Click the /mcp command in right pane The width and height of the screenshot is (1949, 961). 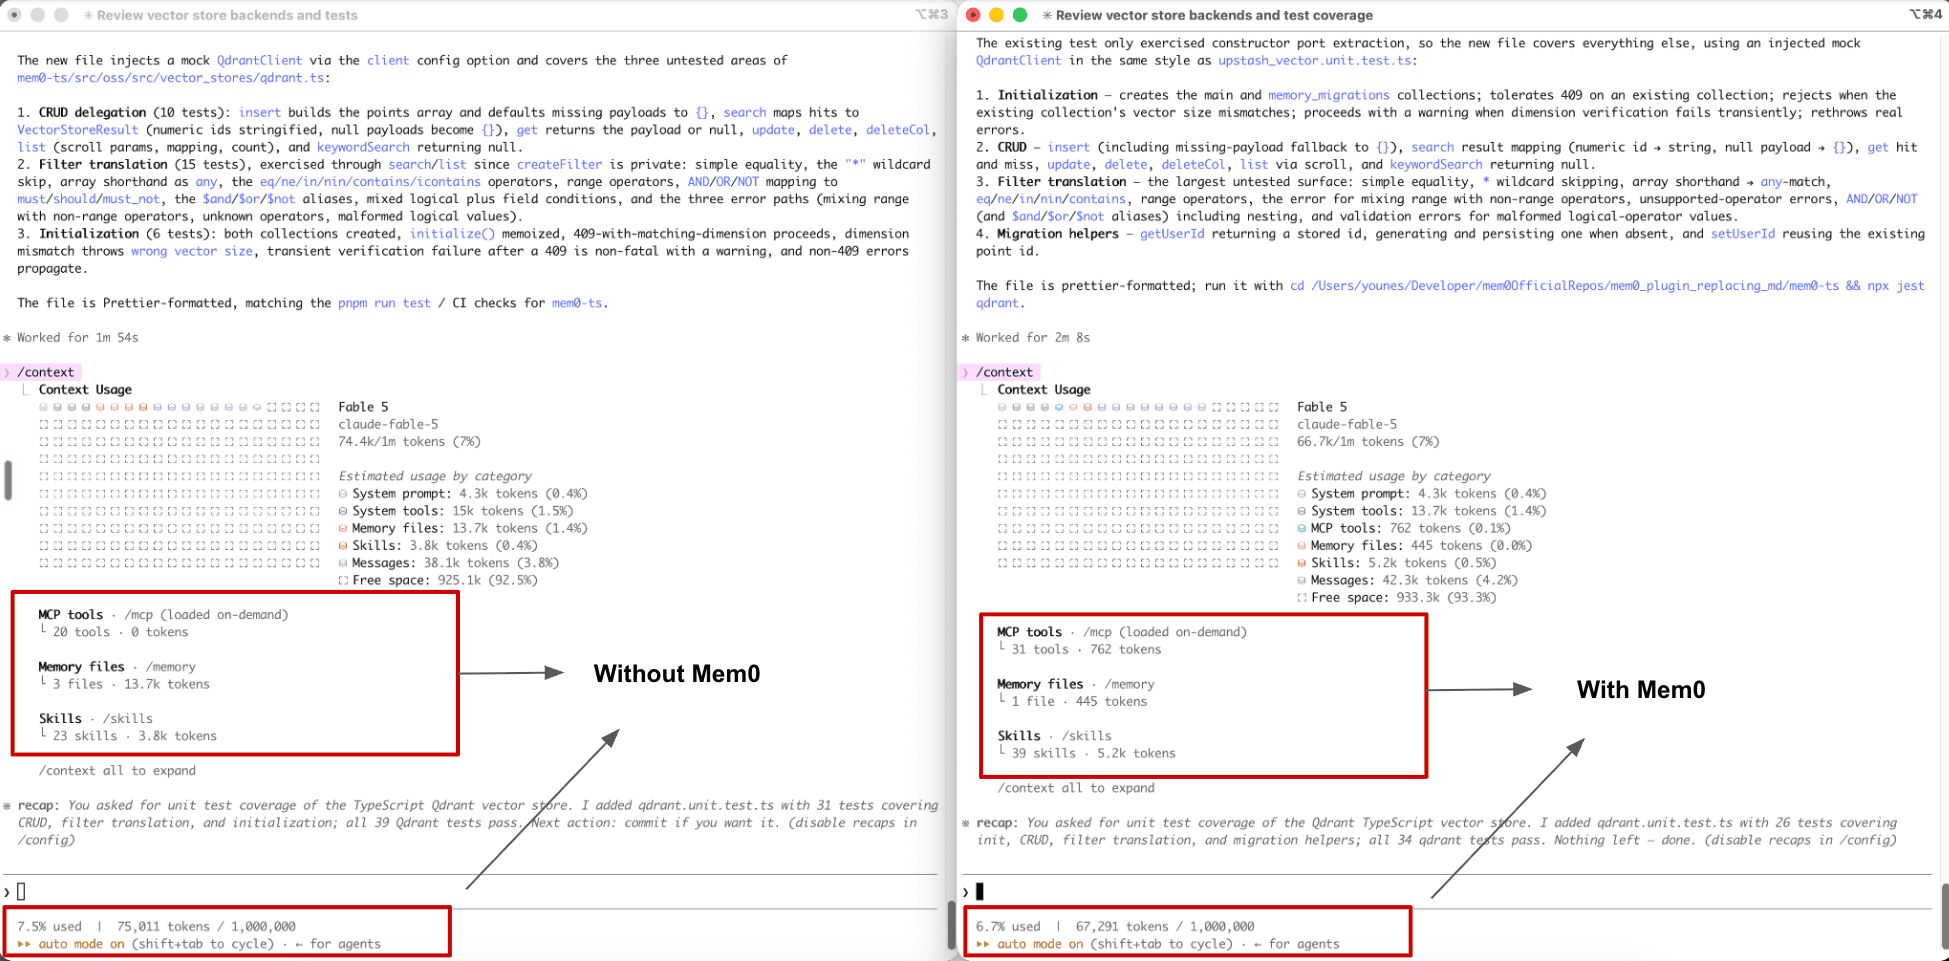1097,632
